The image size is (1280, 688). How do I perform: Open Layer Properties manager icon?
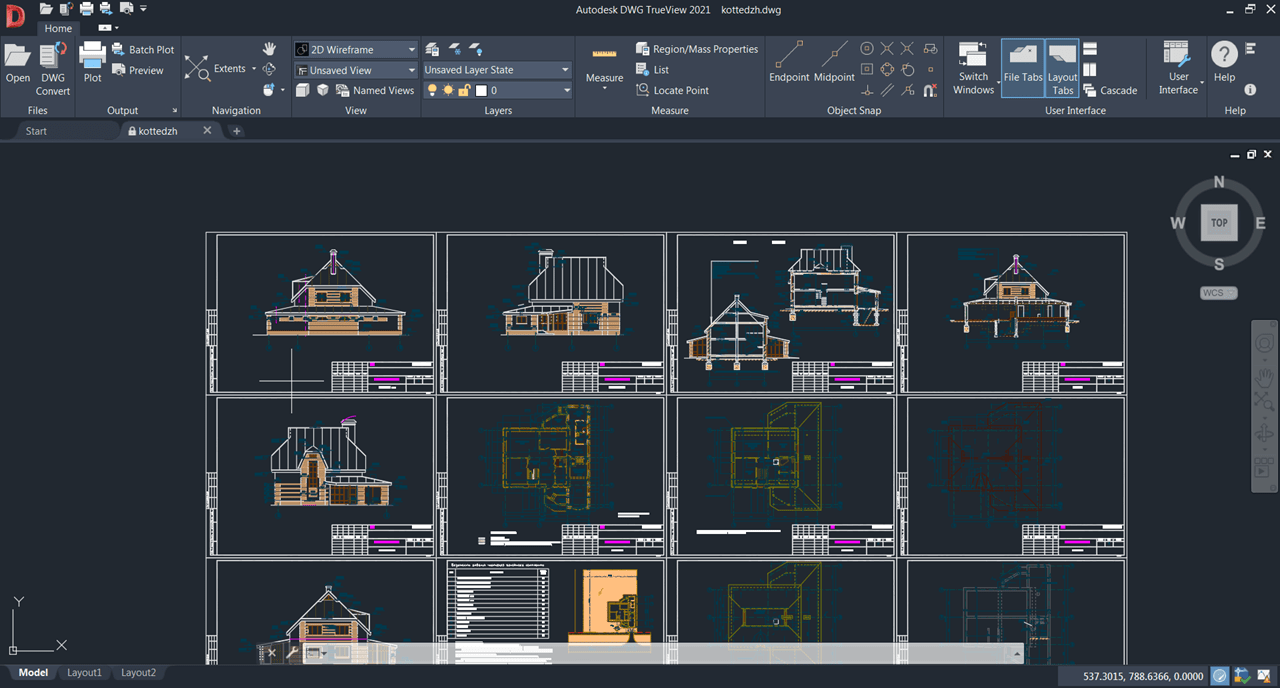tap(433, 49)
